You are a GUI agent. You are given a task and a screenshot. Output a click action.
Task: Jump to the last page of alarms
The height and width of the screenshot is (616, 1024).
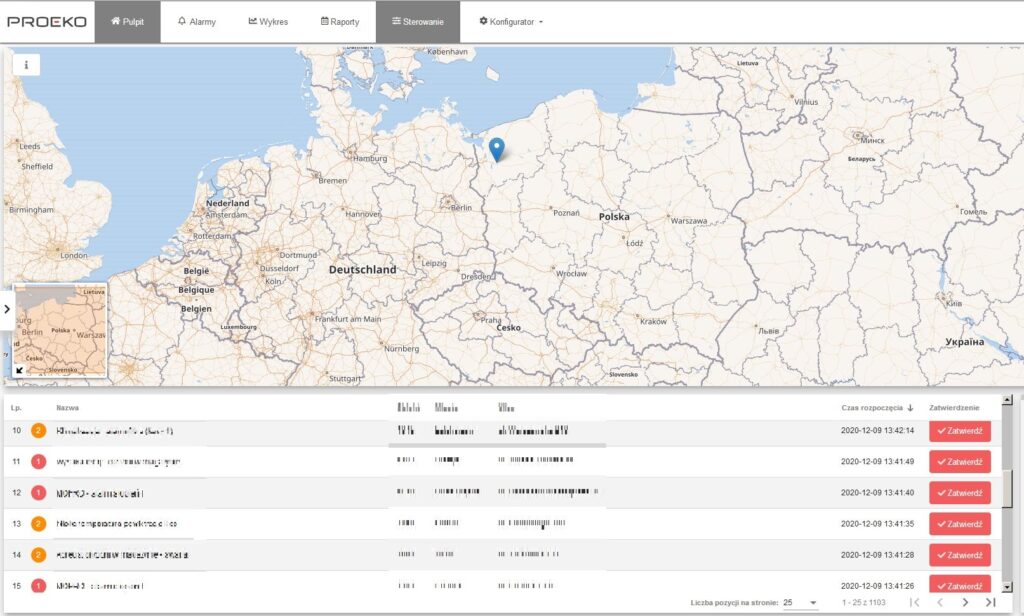pos(990,602)
